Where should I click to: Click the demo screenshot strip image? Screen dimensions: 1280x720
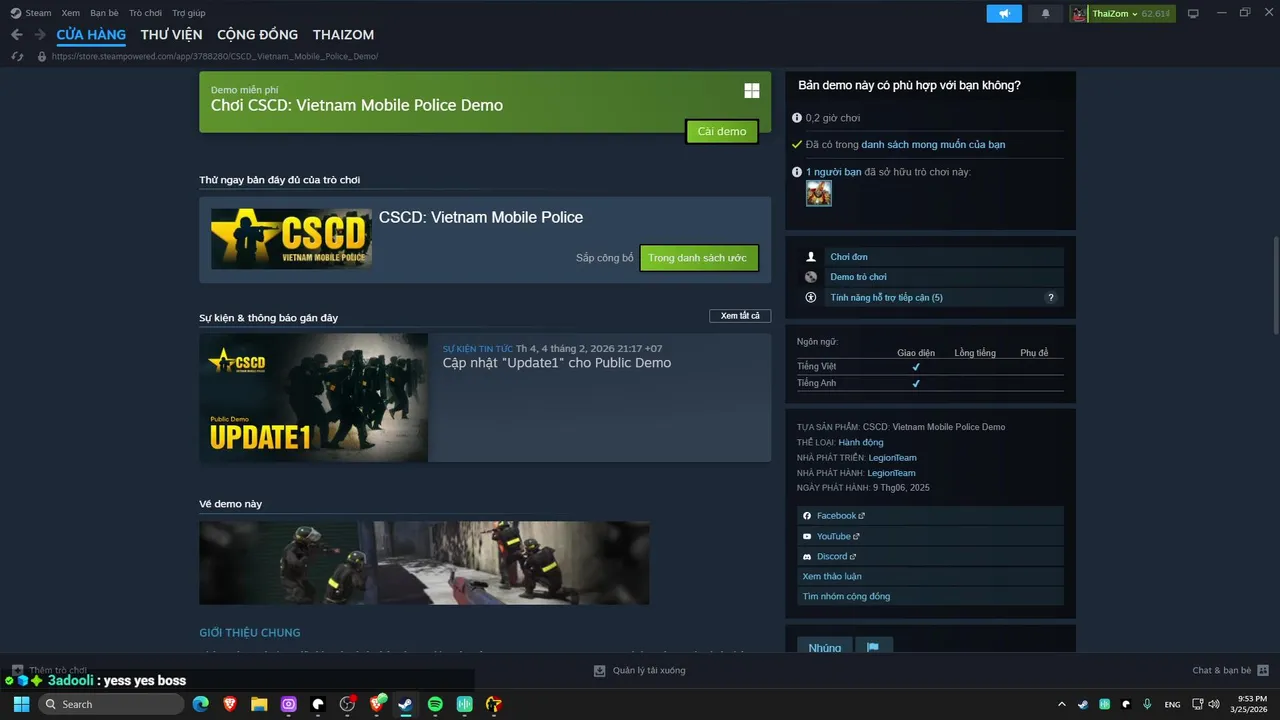click(424, 563)
